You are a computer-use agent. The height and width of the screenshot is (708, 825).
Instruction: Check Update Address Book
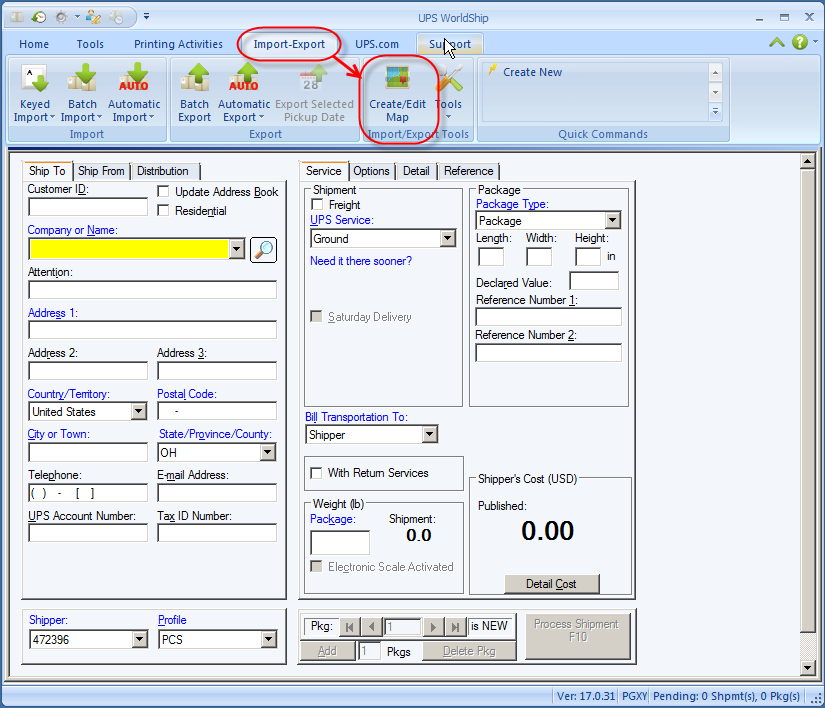coord(163,191)
